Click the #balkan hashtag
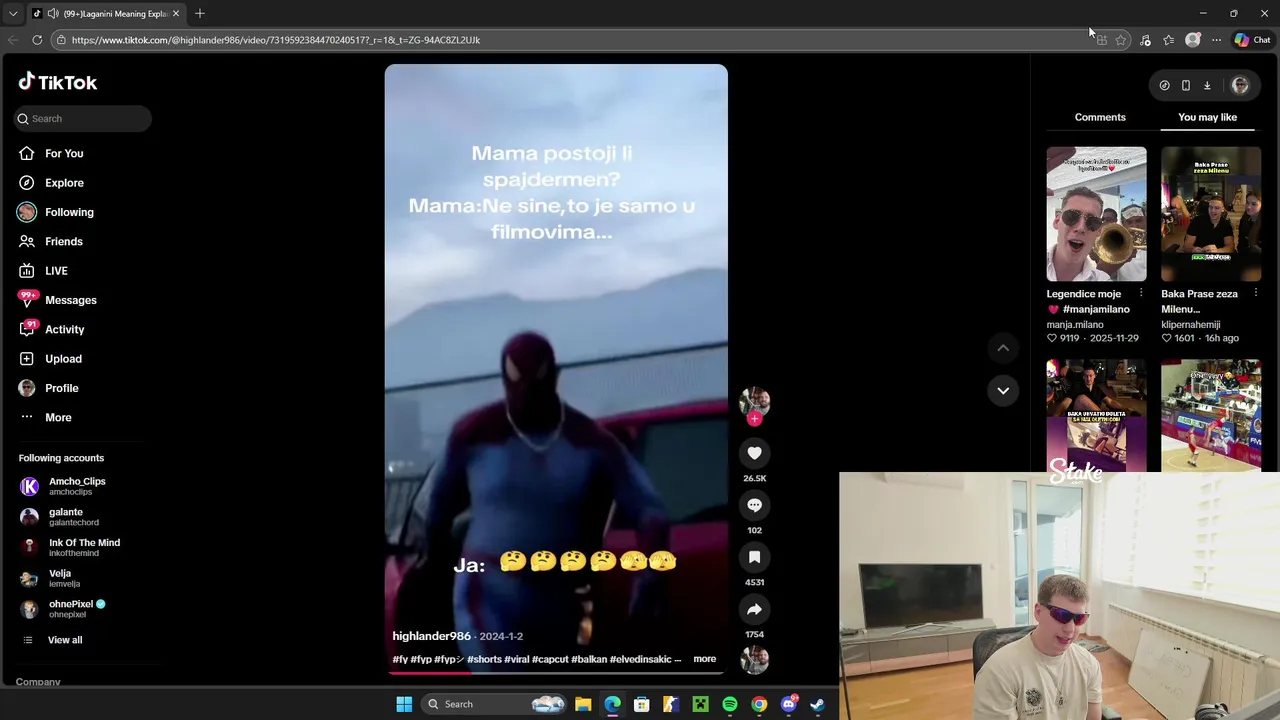This screenshot has height=720, width=1280. click(589, 659)
